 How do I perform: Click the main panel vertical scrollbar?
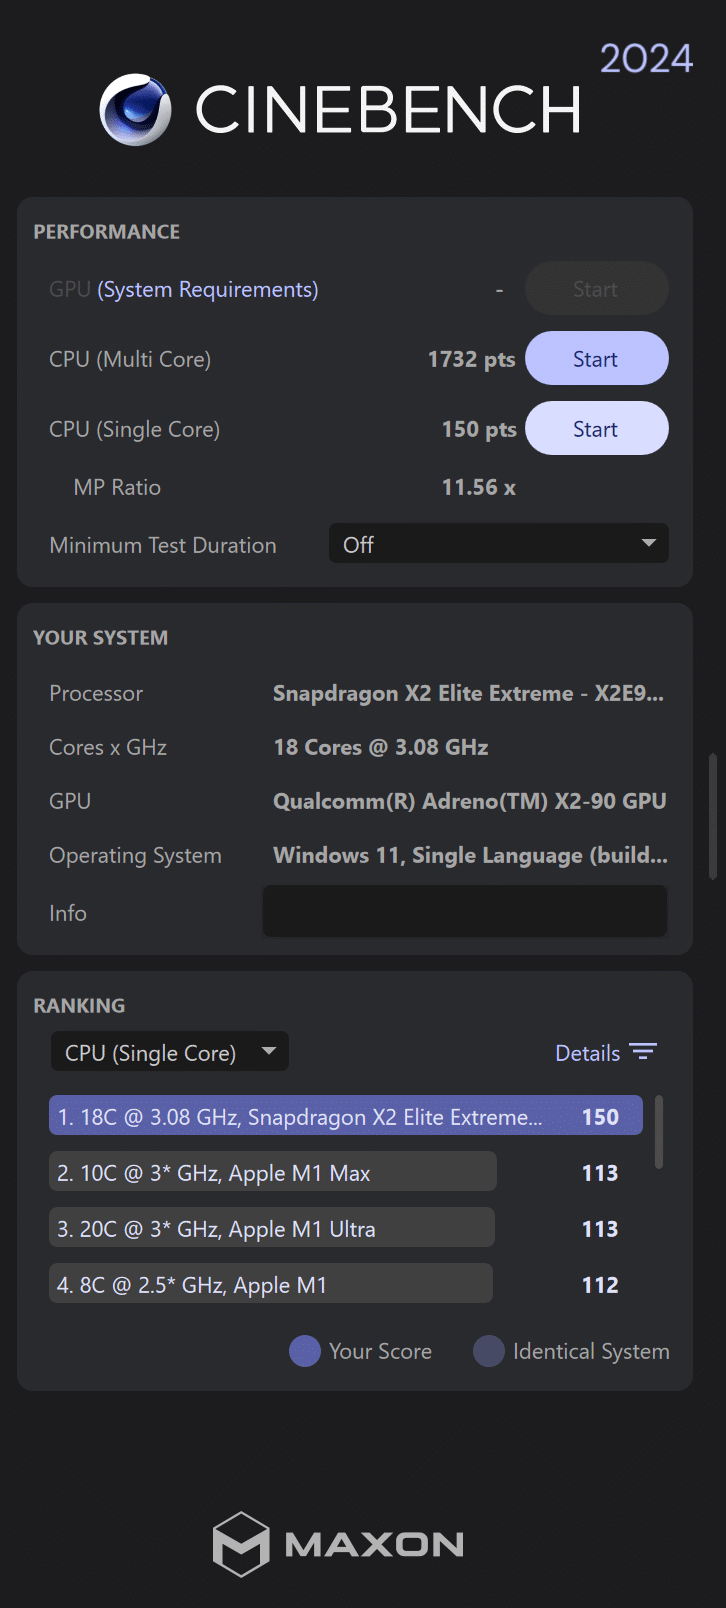(712, 815)
